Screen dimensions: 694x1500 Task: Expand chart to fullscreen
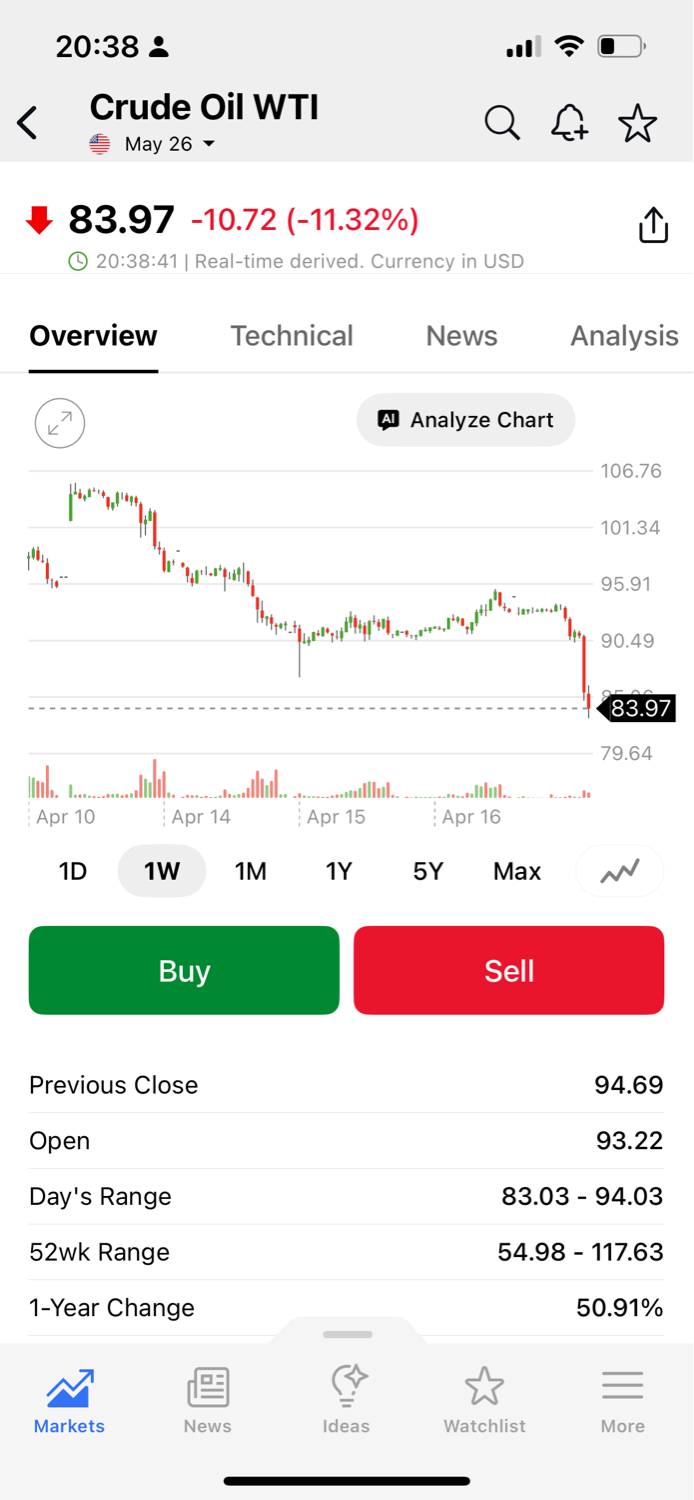[x=60, y=422]
